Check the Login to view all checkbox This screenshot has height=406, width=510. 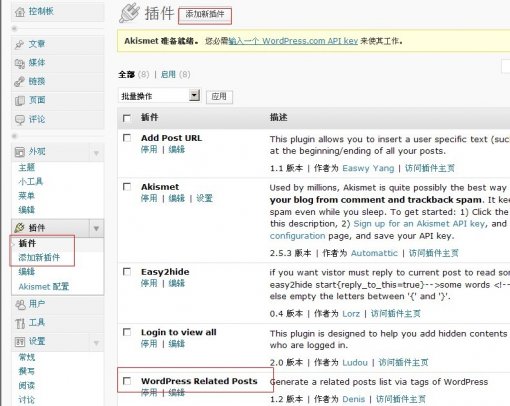(x=127, y=332)
